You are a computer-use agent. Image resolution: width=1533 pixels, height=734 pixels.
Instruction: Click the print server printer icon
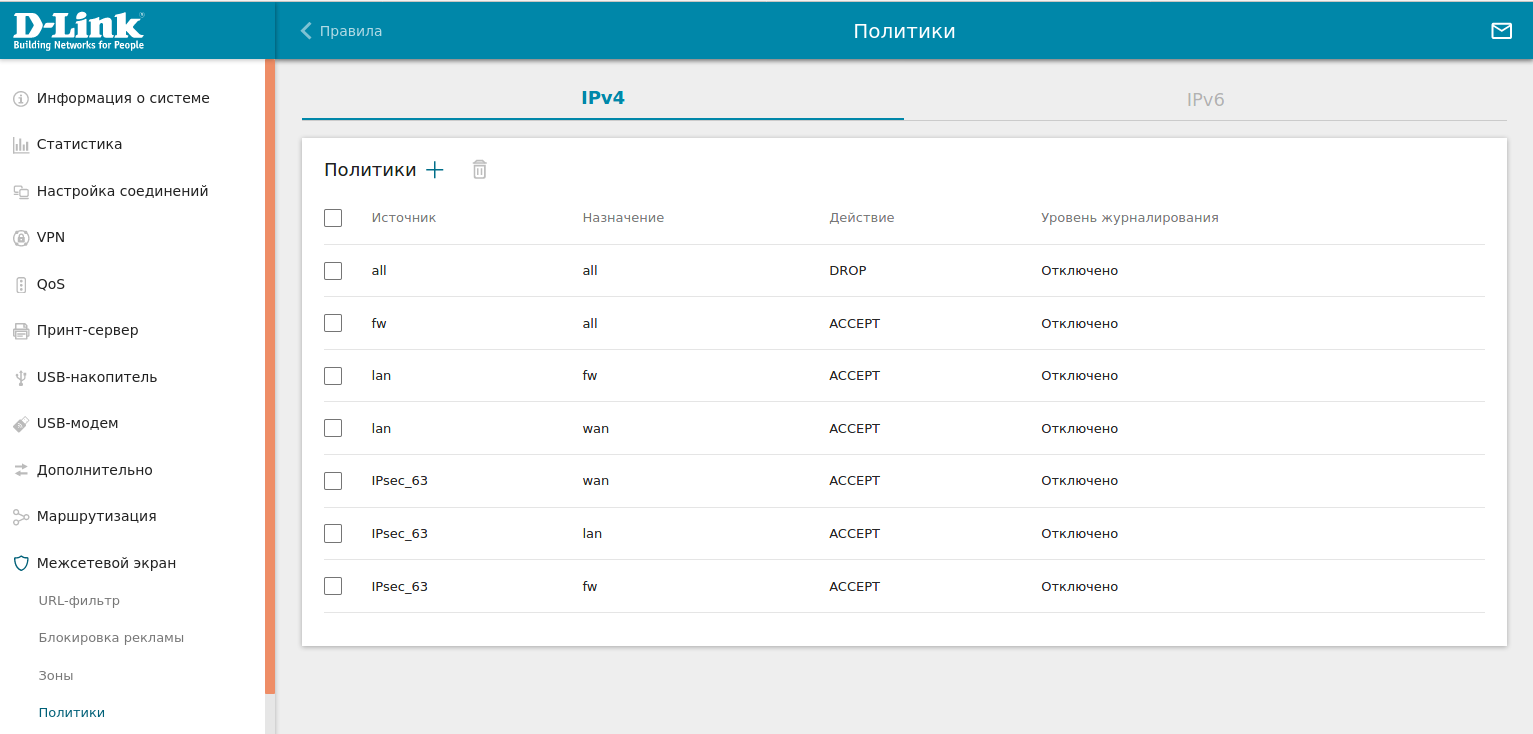pyautogui.click(x=20, y=331)
